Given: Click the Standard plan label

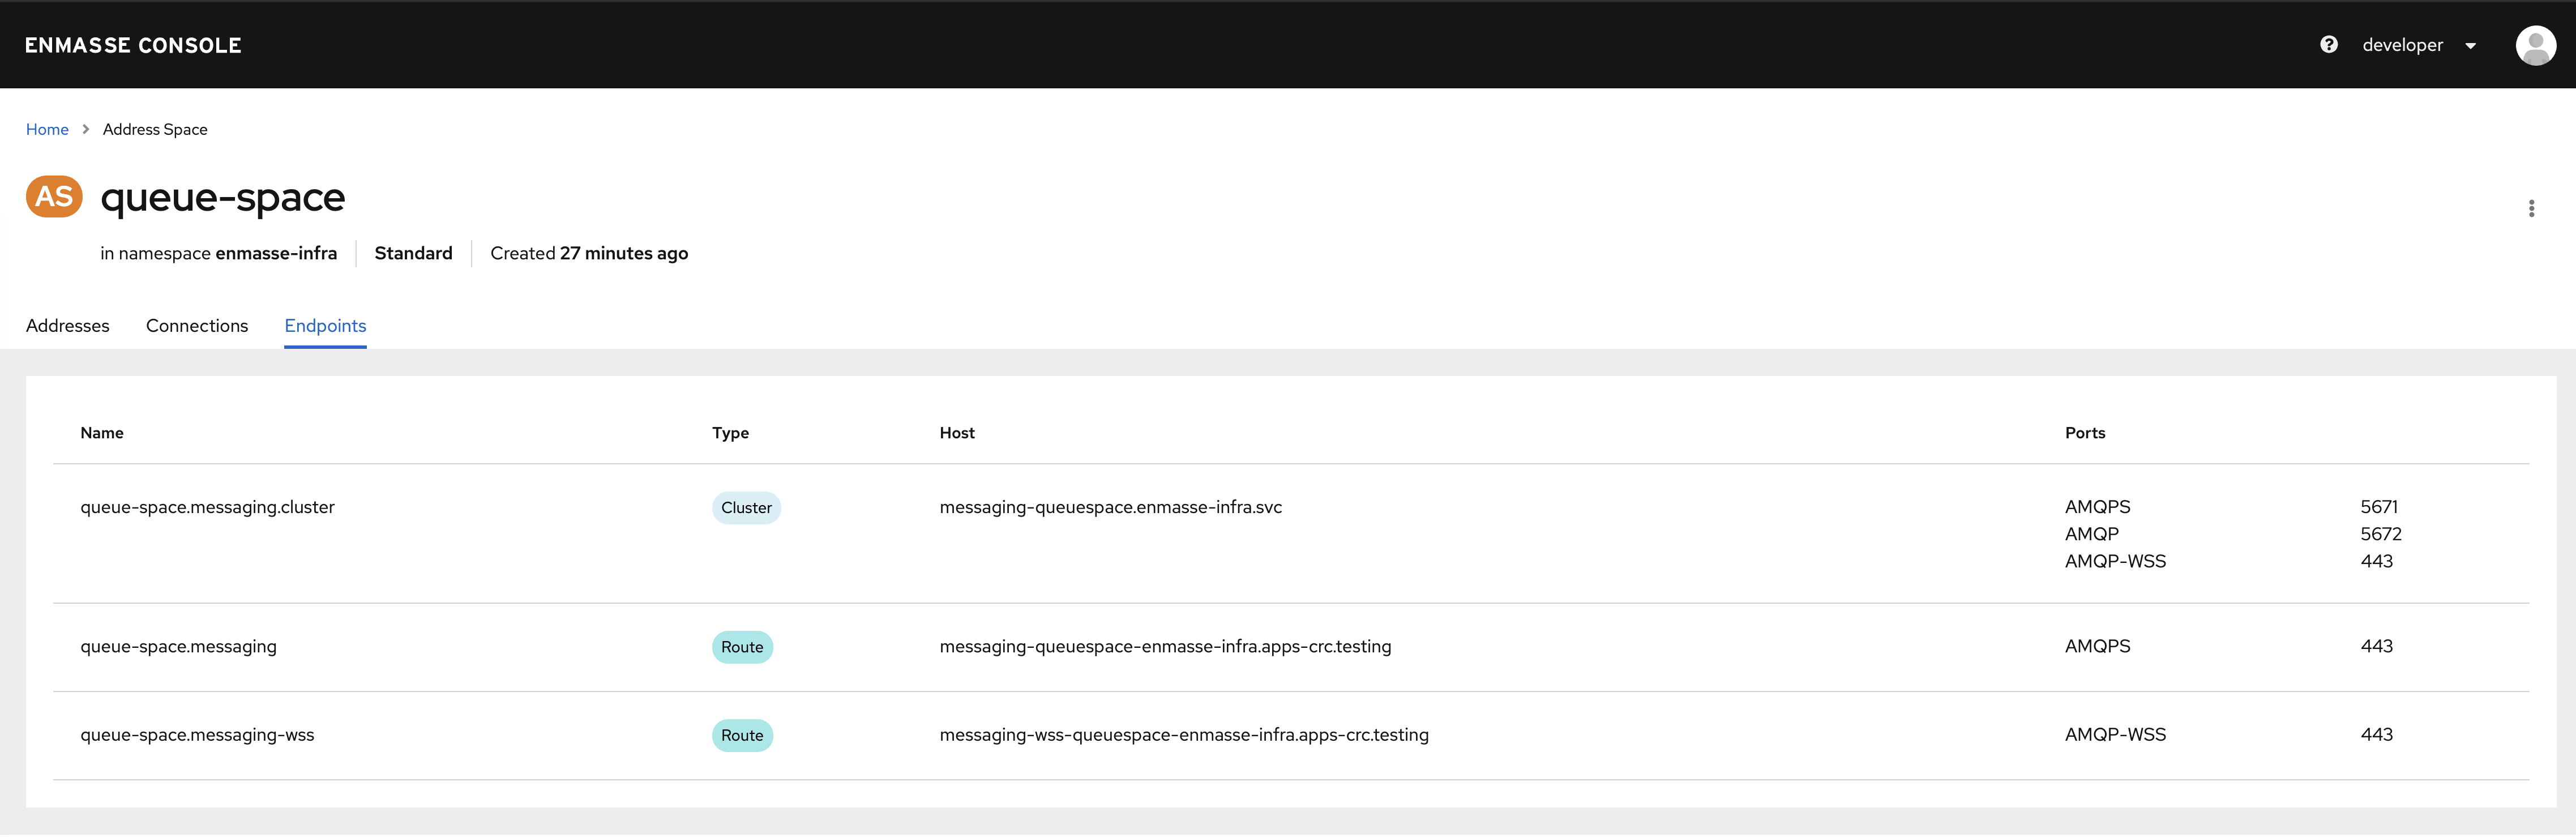Looking at the screenshot, I should click(413, 253).
